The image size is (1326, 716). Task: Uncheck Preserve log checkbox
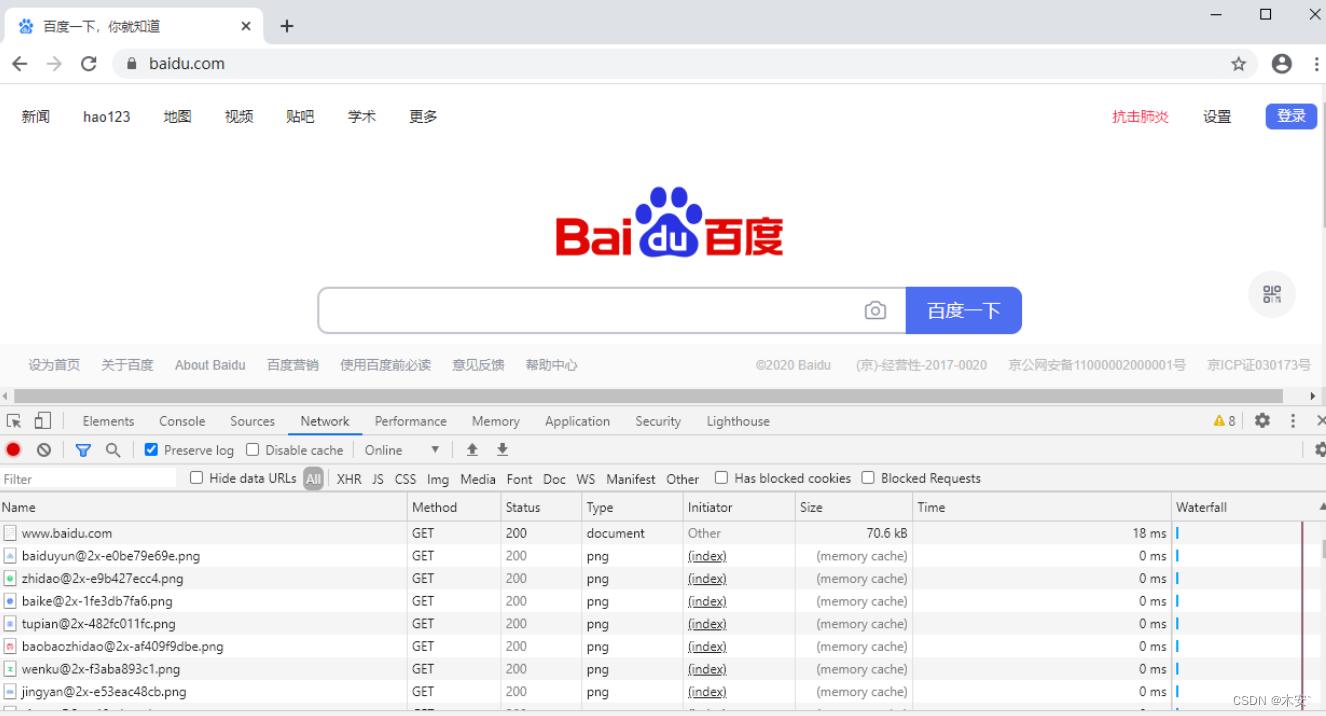151,450
